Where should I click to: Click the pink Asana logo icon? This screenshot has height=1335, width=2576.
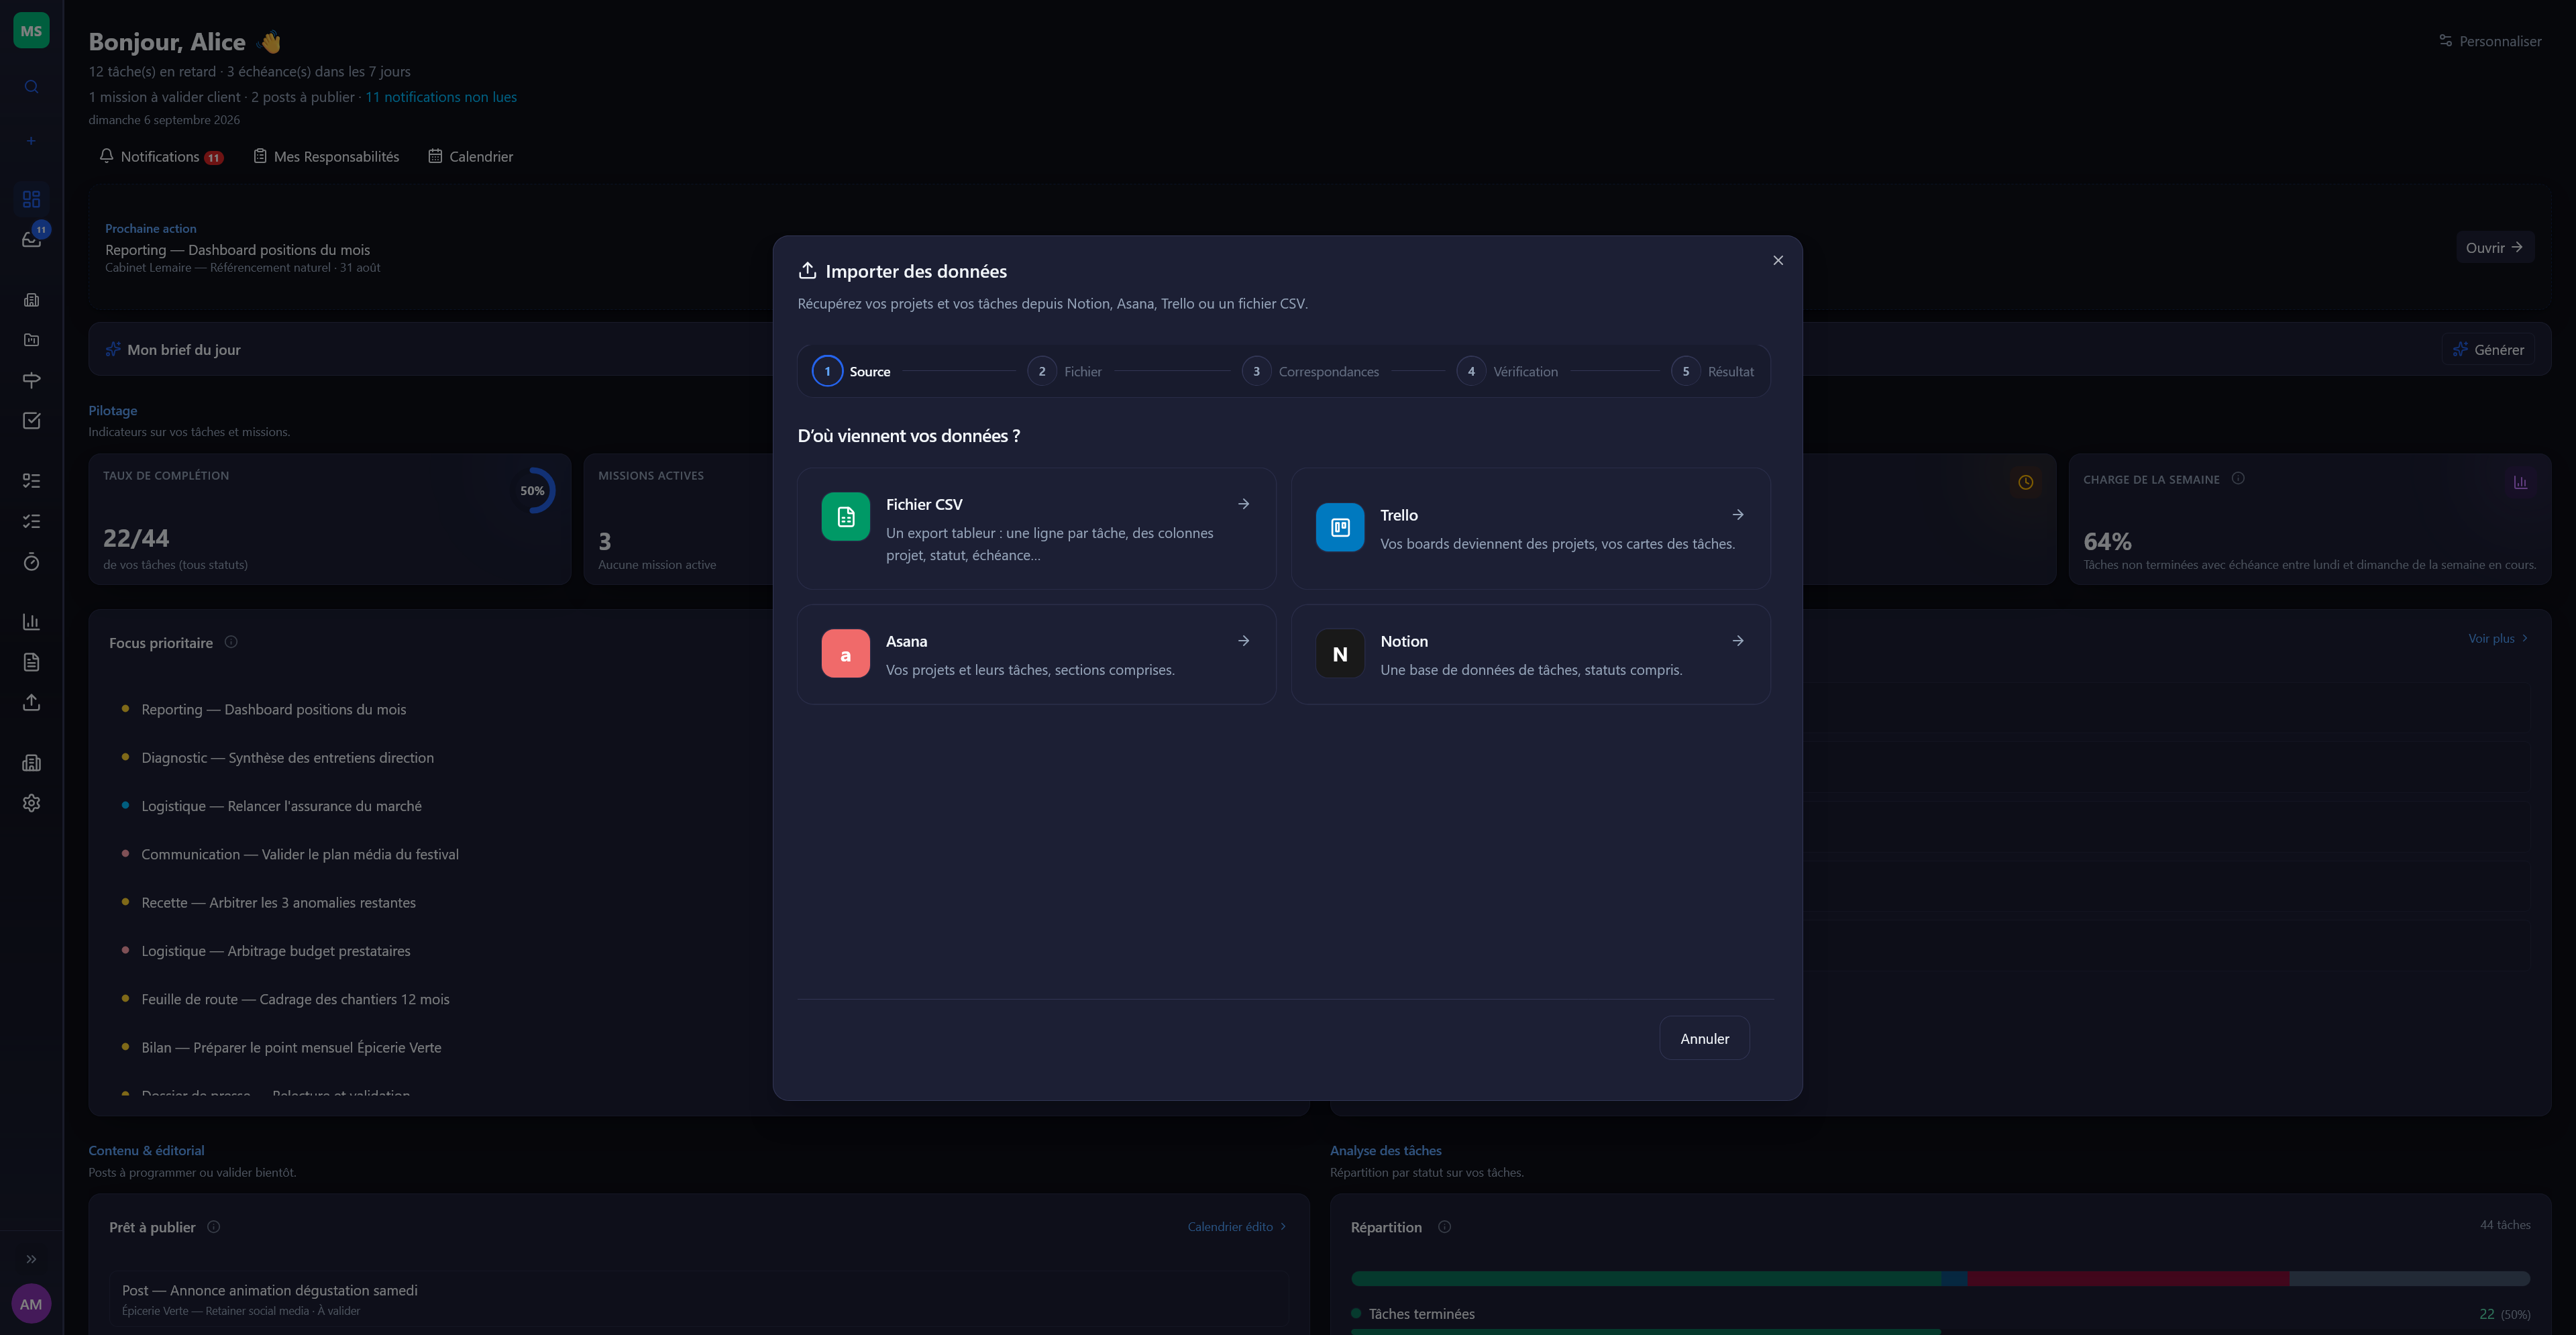(x=845, y=654)
